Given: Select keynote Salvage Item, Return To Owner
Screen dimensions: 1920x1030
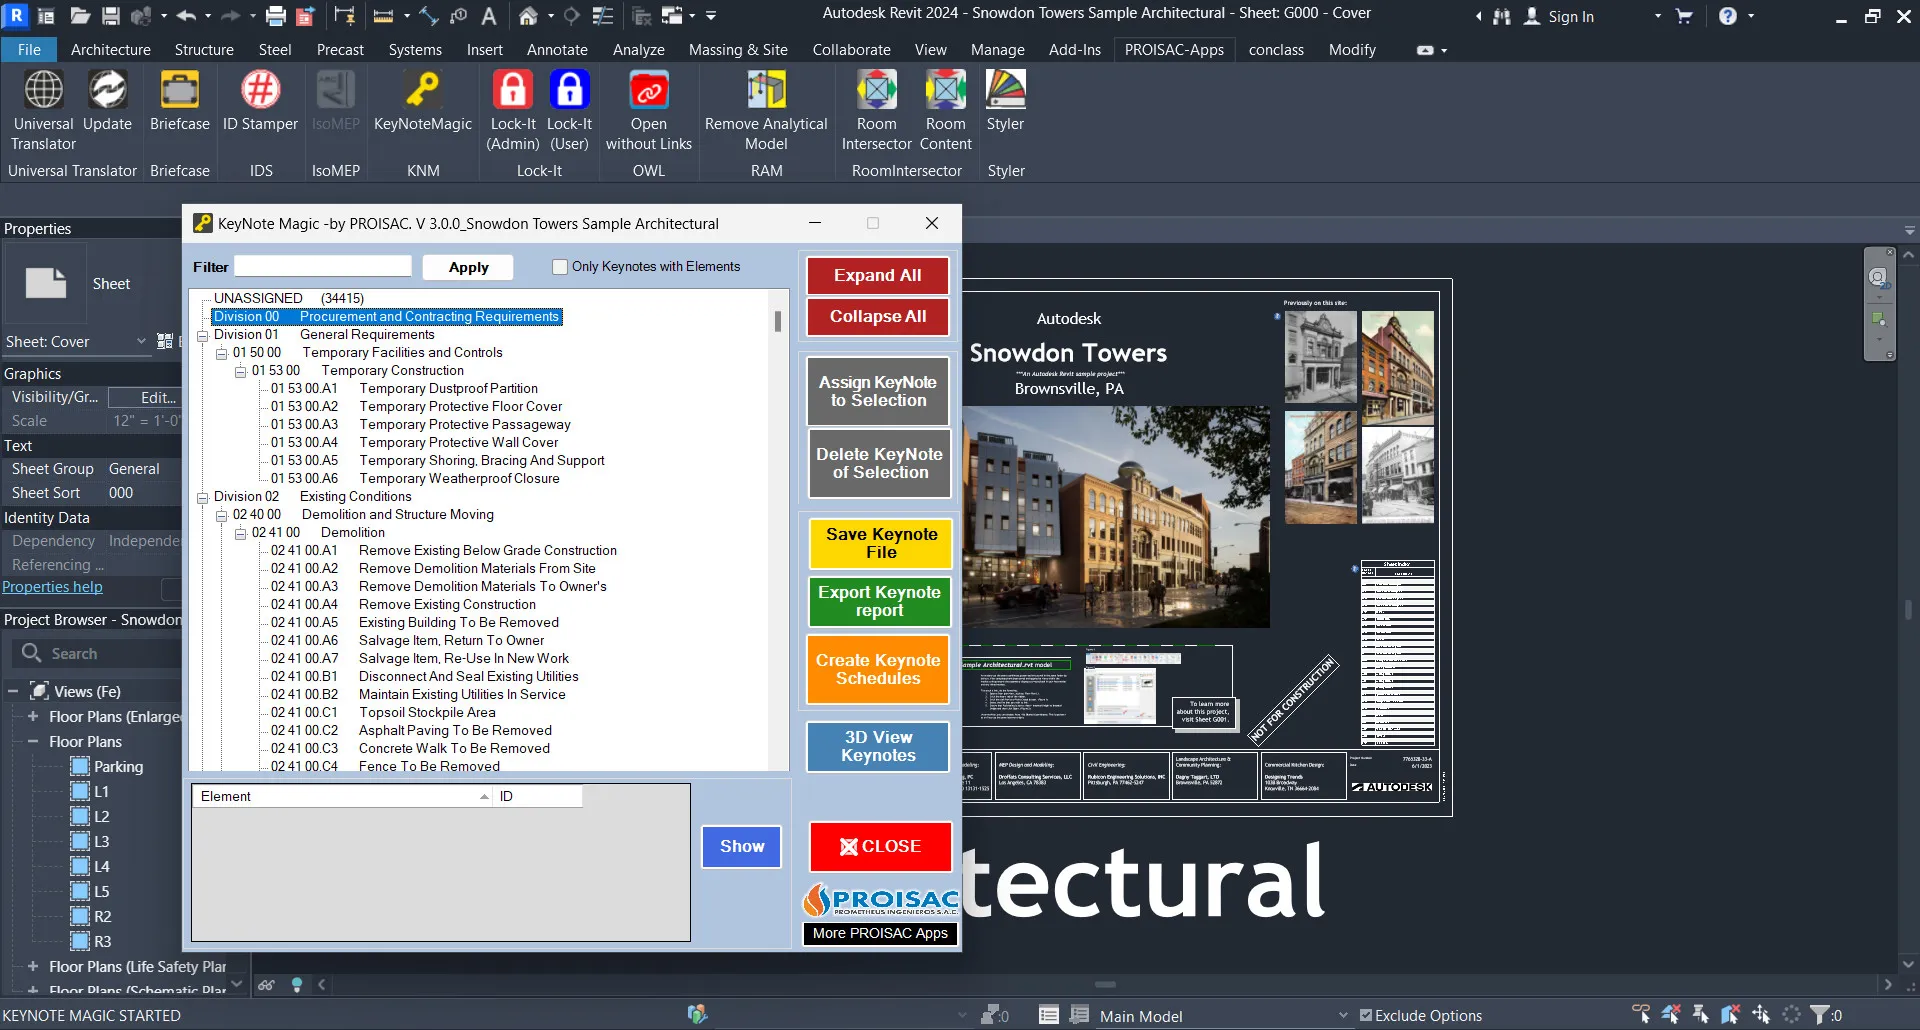Looking at the screenshot, I should tap(451, 641).
